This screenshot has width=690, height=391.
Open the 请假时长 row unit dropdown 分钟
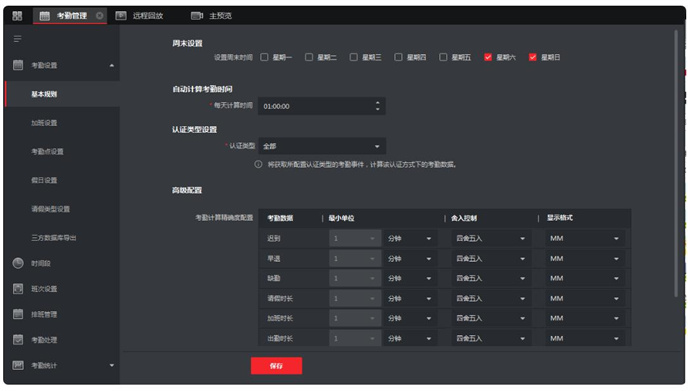tap(410, 299)
